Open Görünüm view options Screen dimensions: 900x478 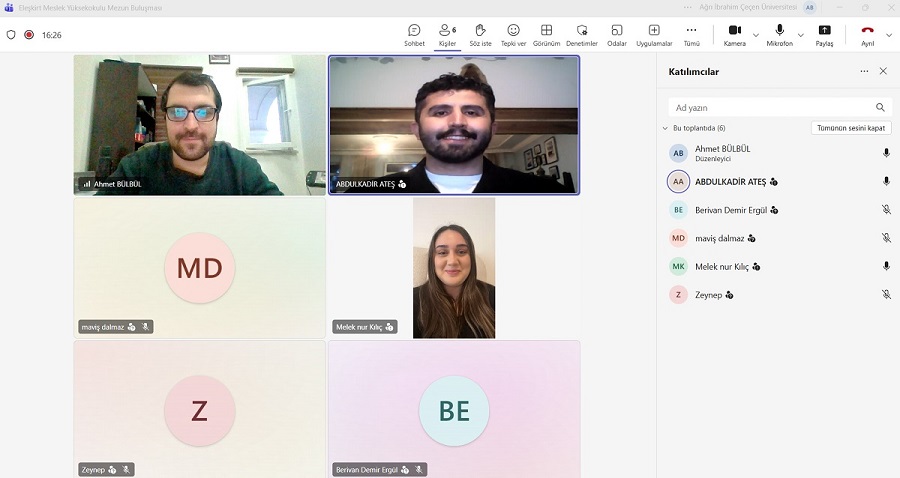(546, 35)
